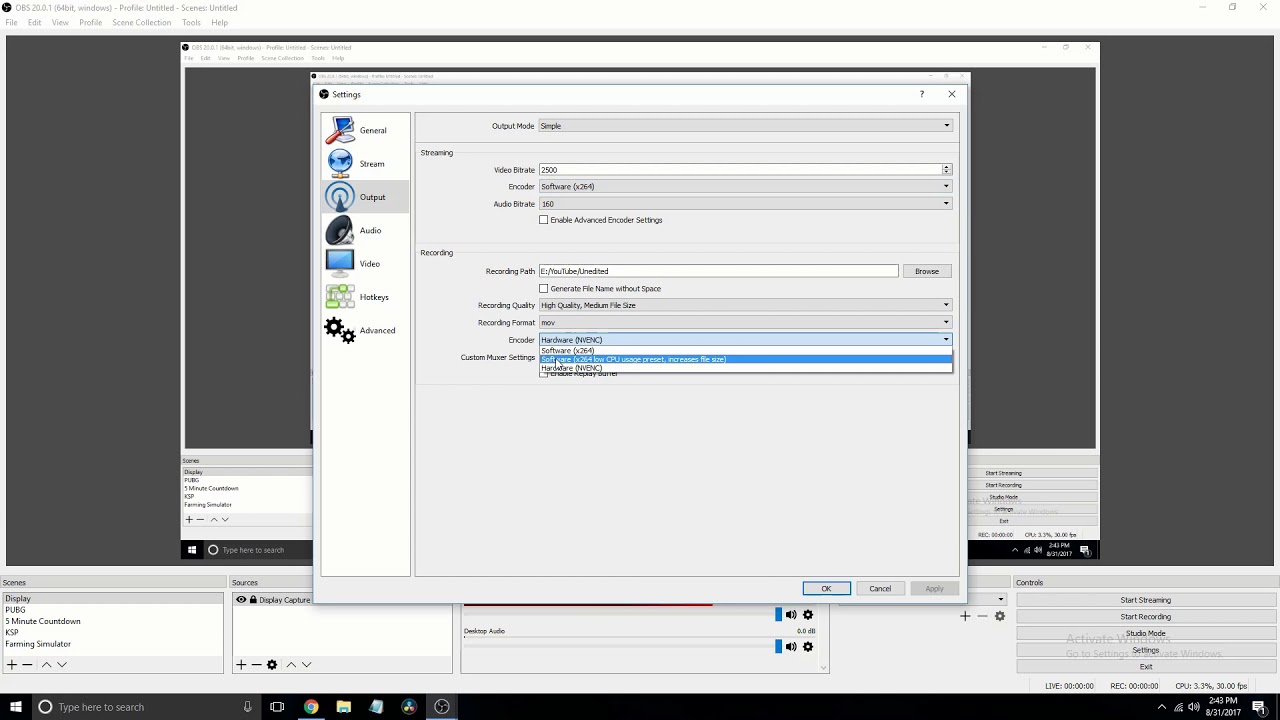Click the Exit button in Controls
Screen dimensions: 1280x720
coord(1145,667)
